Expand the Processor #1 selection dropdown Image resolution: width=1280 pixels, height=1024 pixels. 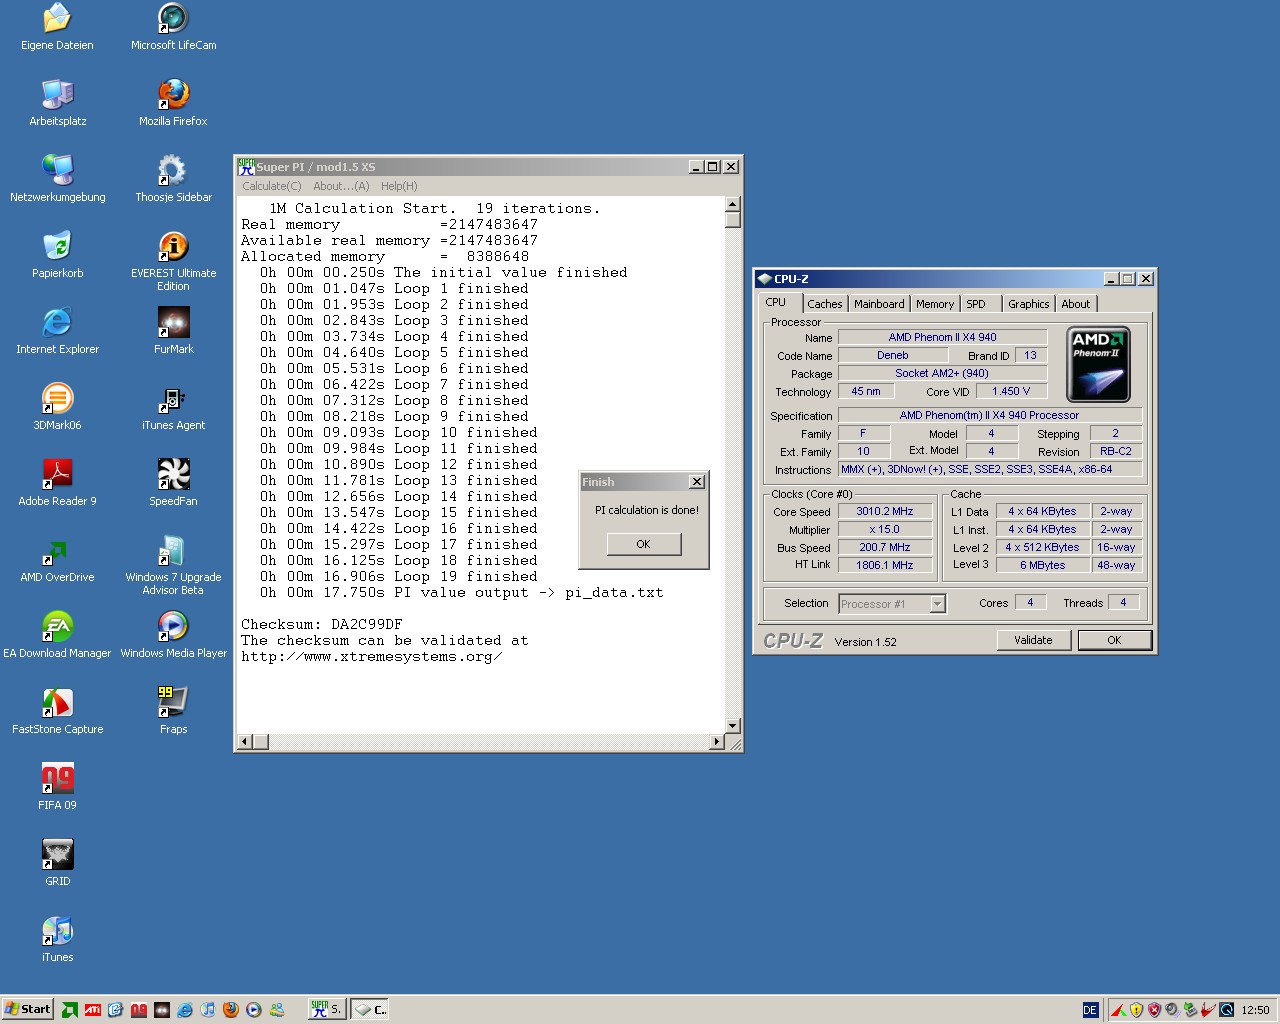938,604
